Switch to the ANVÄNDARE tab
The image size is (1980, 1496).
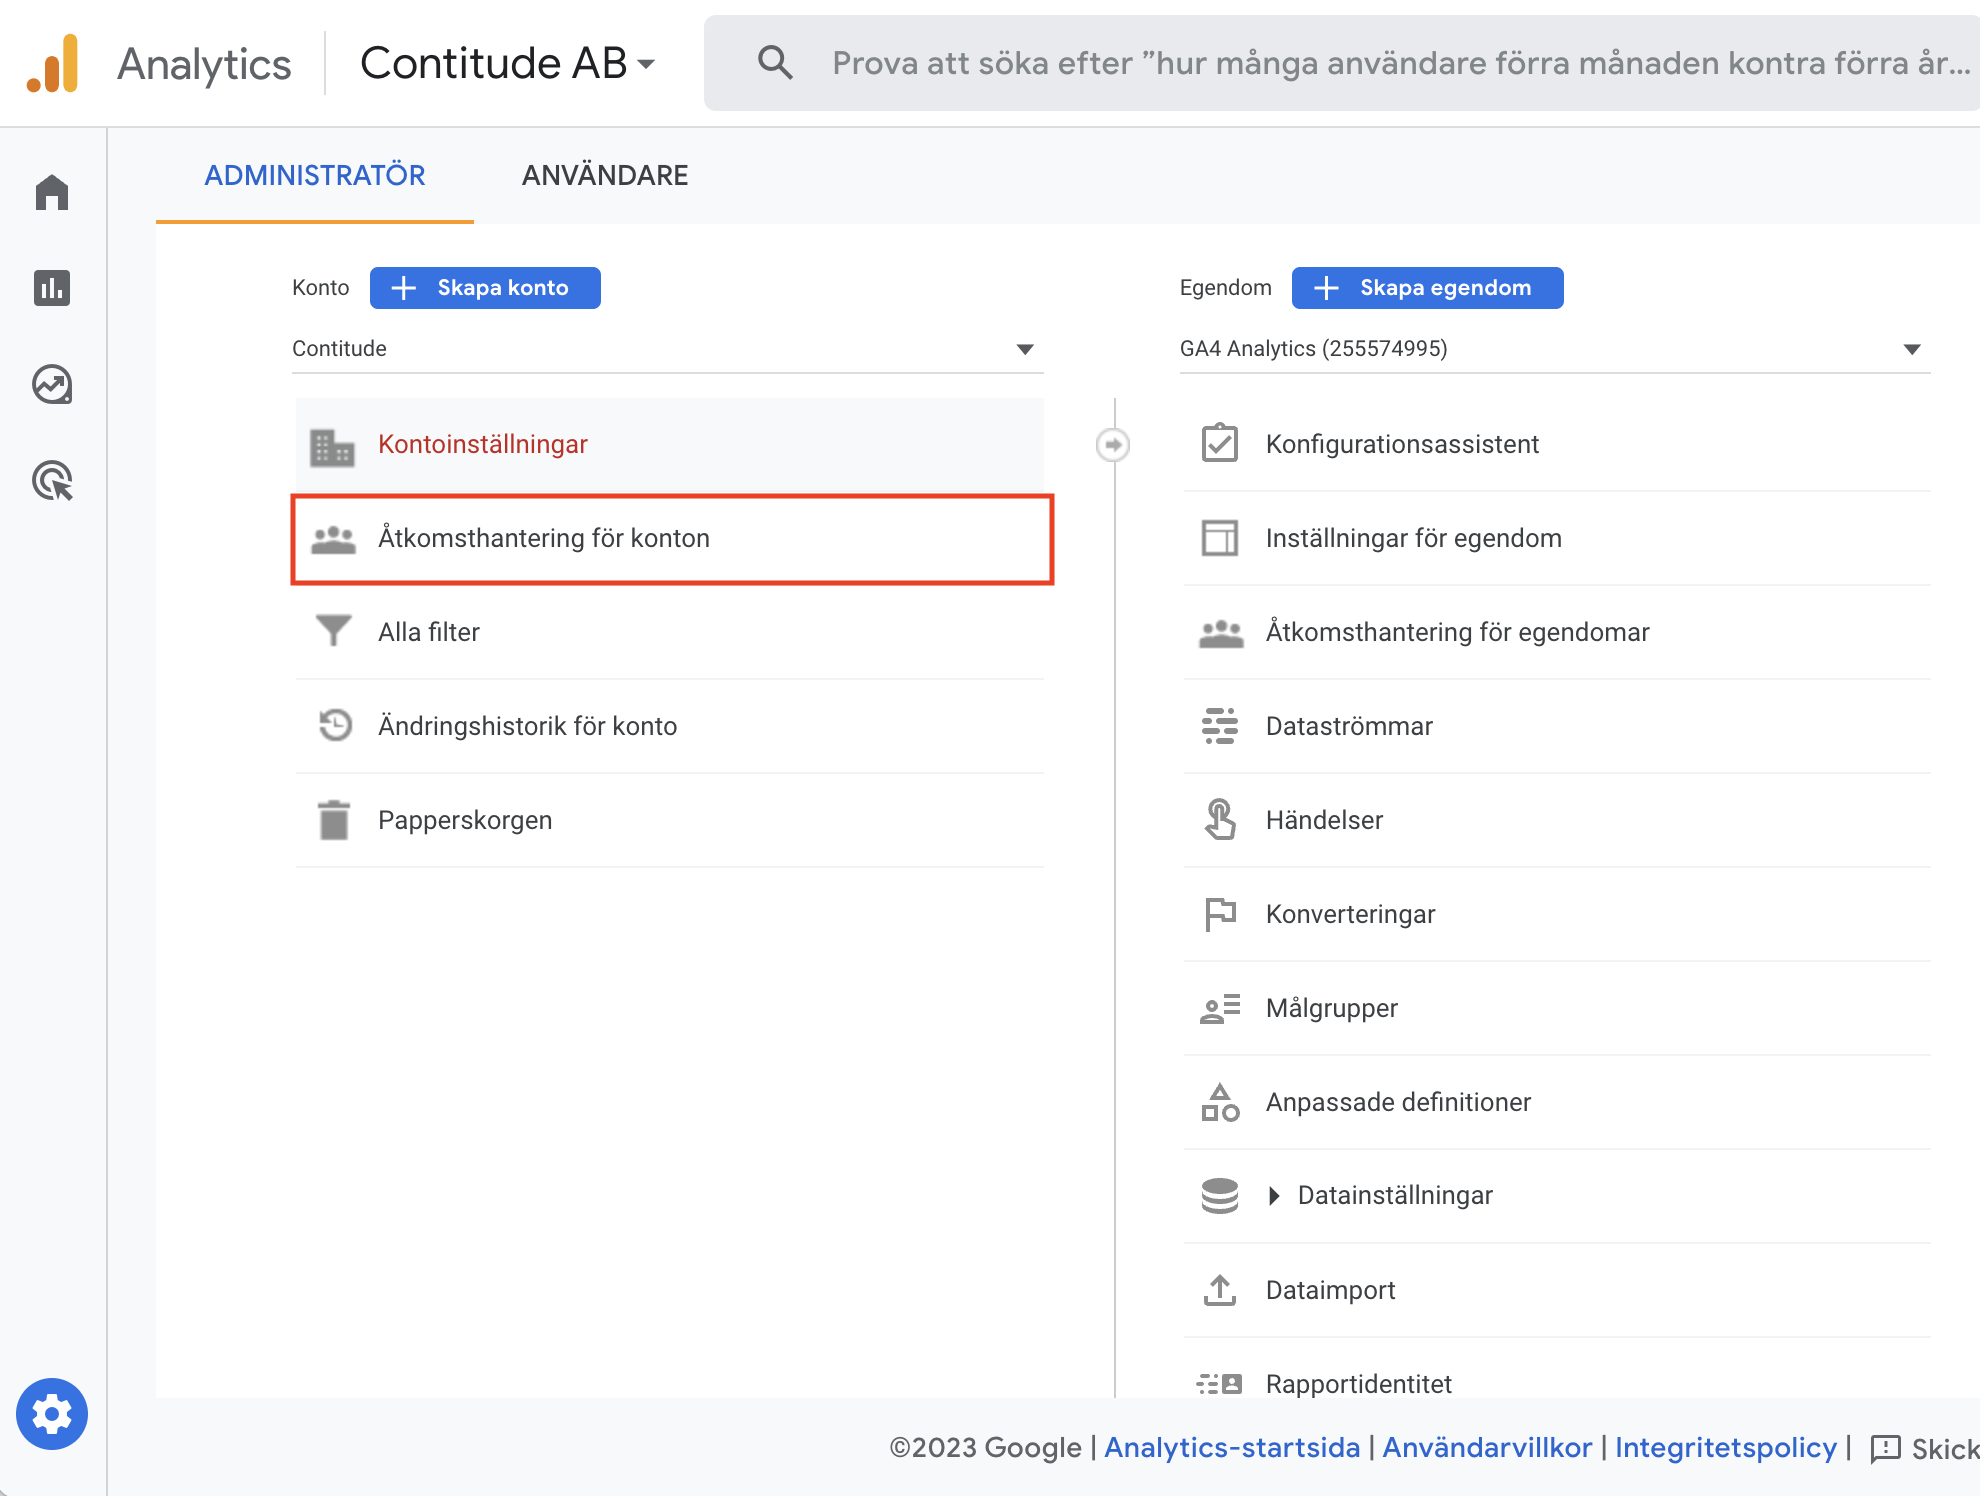604,174
